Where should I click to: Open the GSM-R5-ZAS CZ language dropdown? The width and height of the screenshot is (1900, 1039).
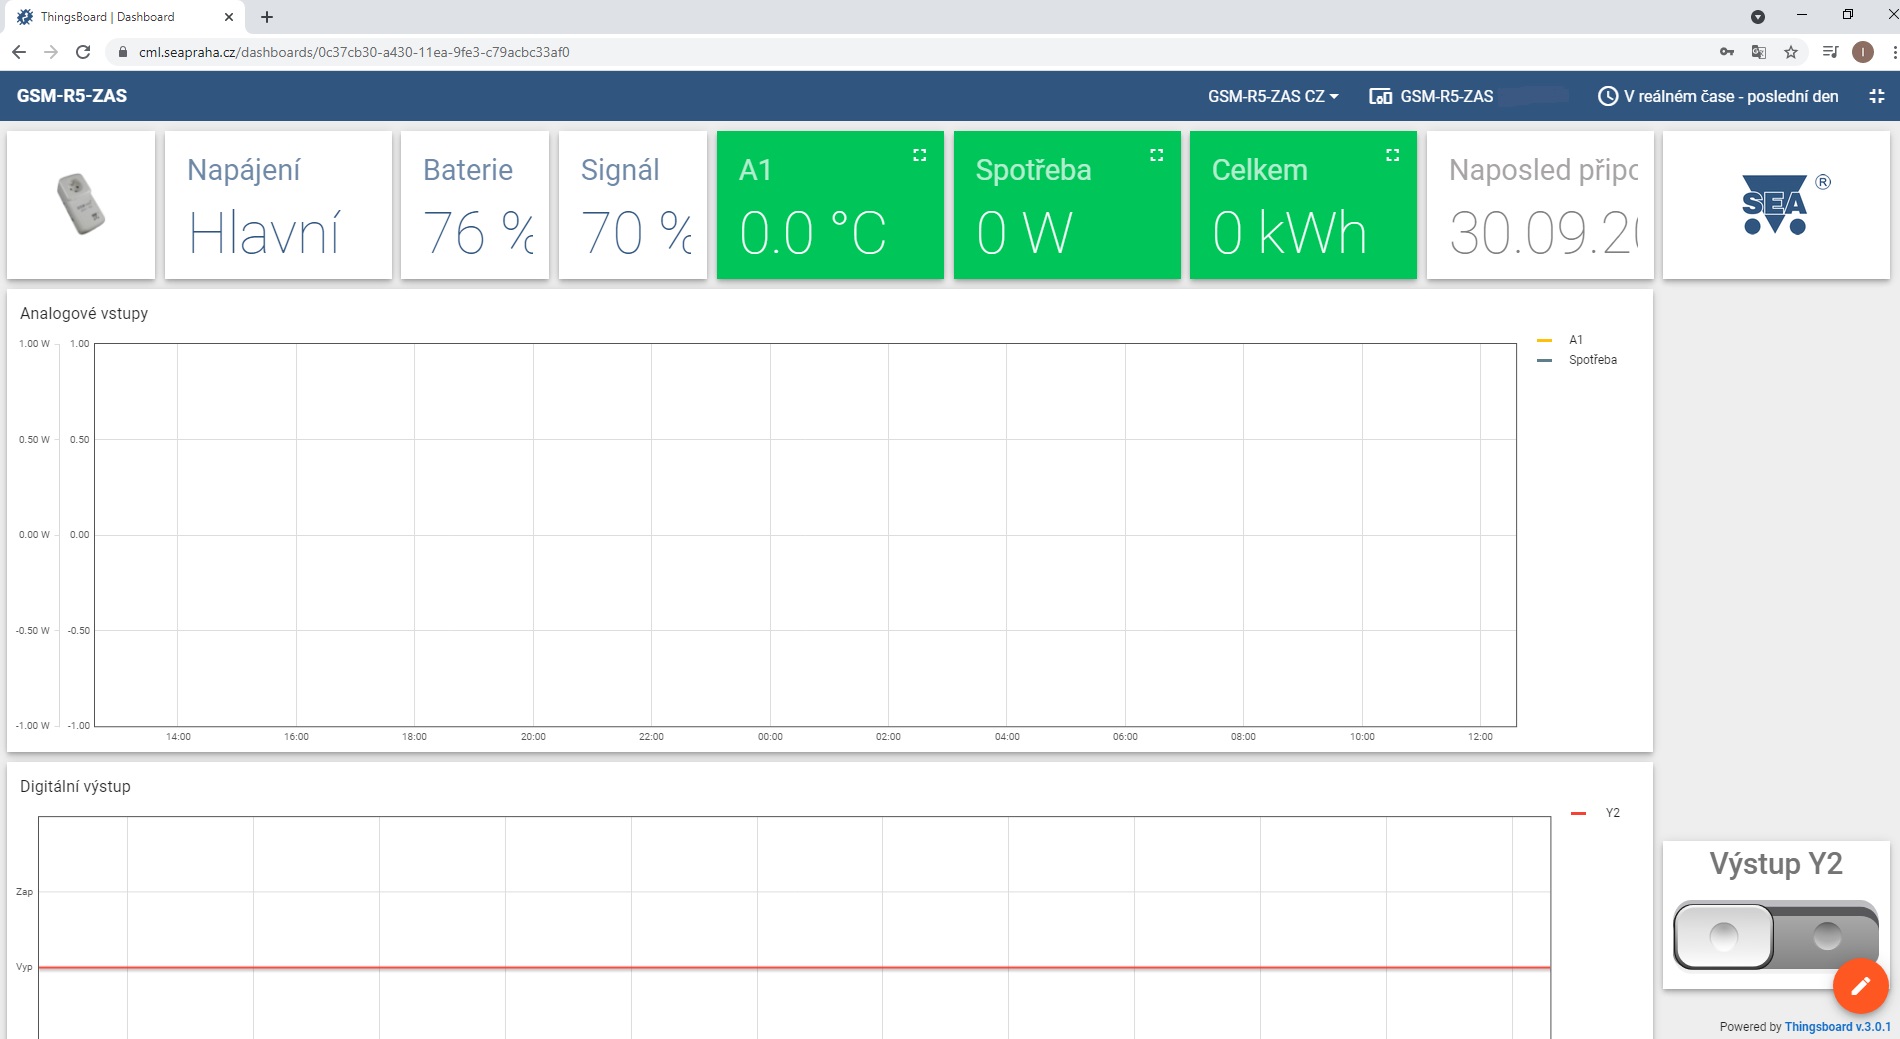click(x=1272, y=96)
